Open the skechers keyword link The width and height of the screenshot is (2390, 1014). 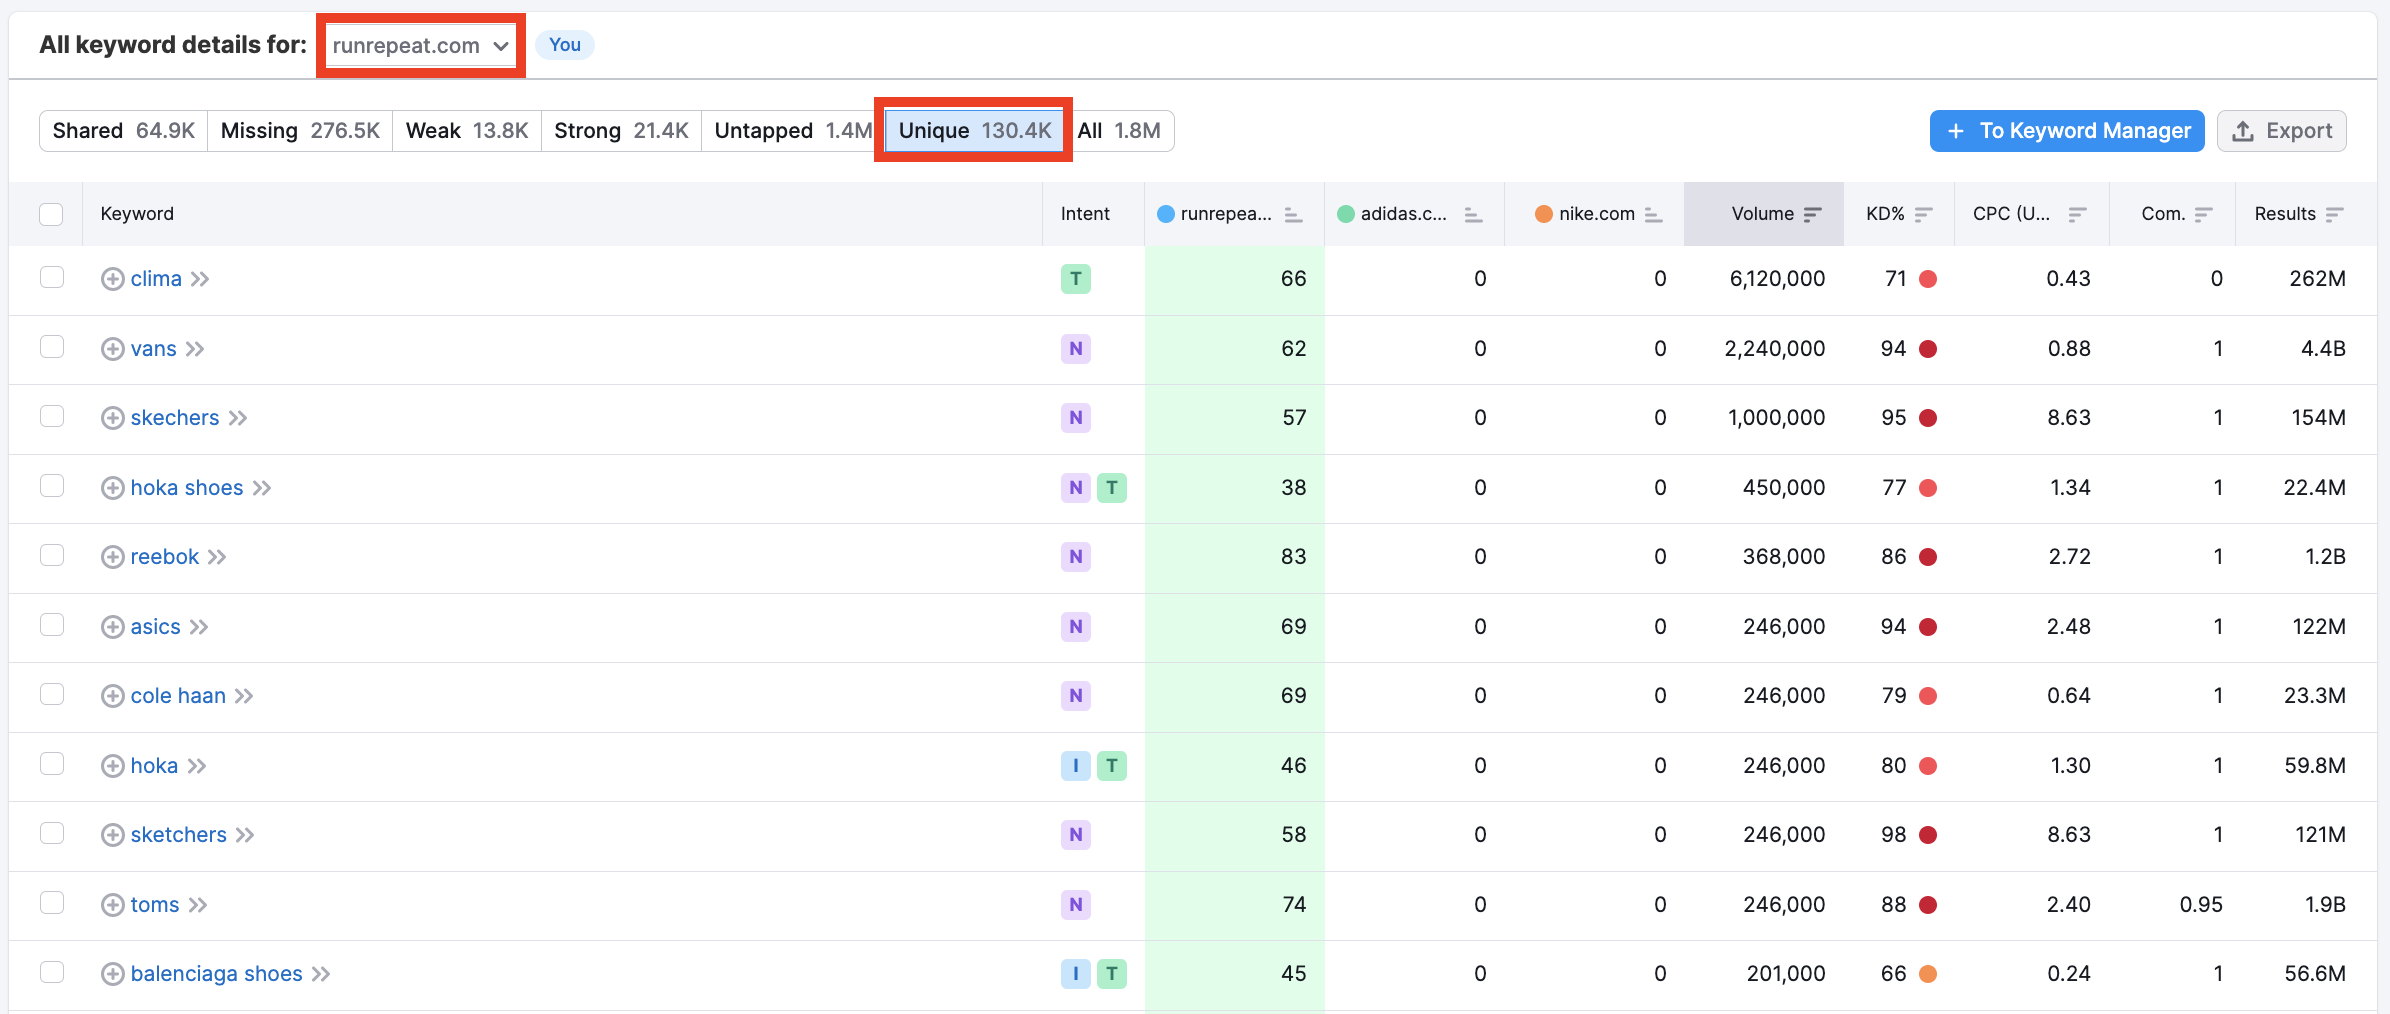pyautogui.click(x=175, y=417)
